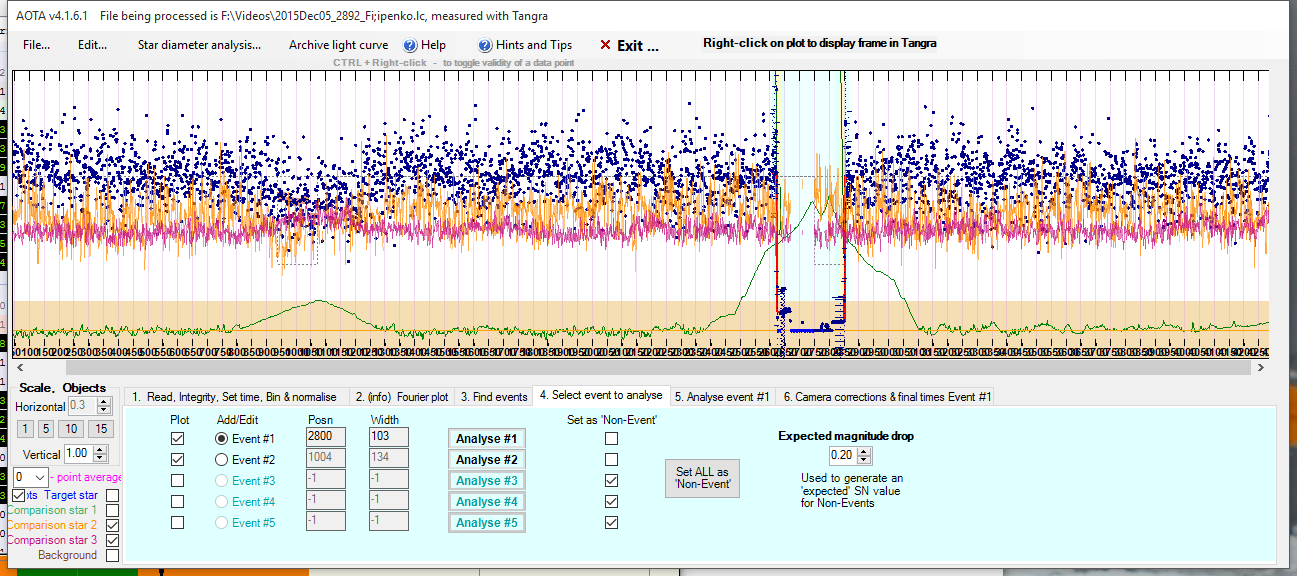This screenshot has height=576, width=1297.
Task: Mark Event #2 as Non-Event checkbox
Action: pos(611,460)
